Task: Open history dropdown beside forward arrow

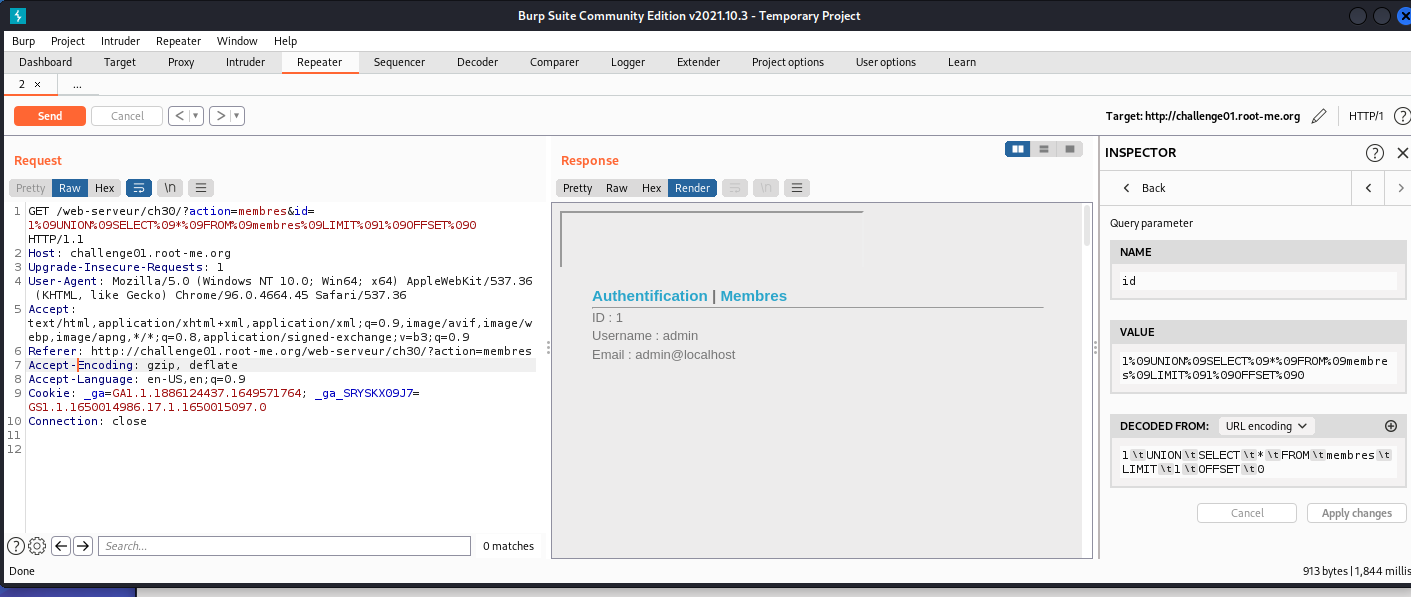Action: 237,116
